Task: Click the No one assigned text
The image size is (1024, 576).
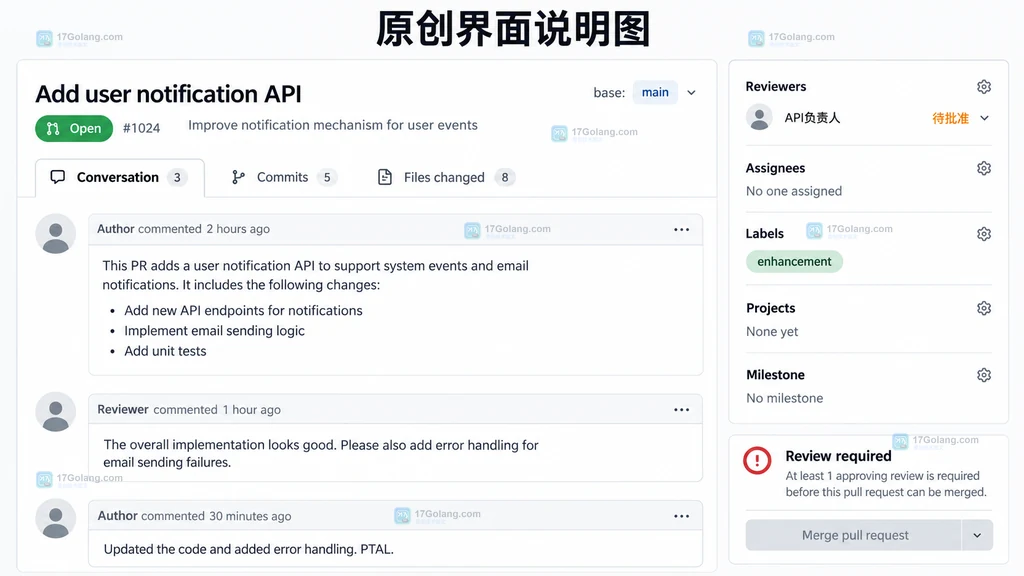Action: coord(793,191)
